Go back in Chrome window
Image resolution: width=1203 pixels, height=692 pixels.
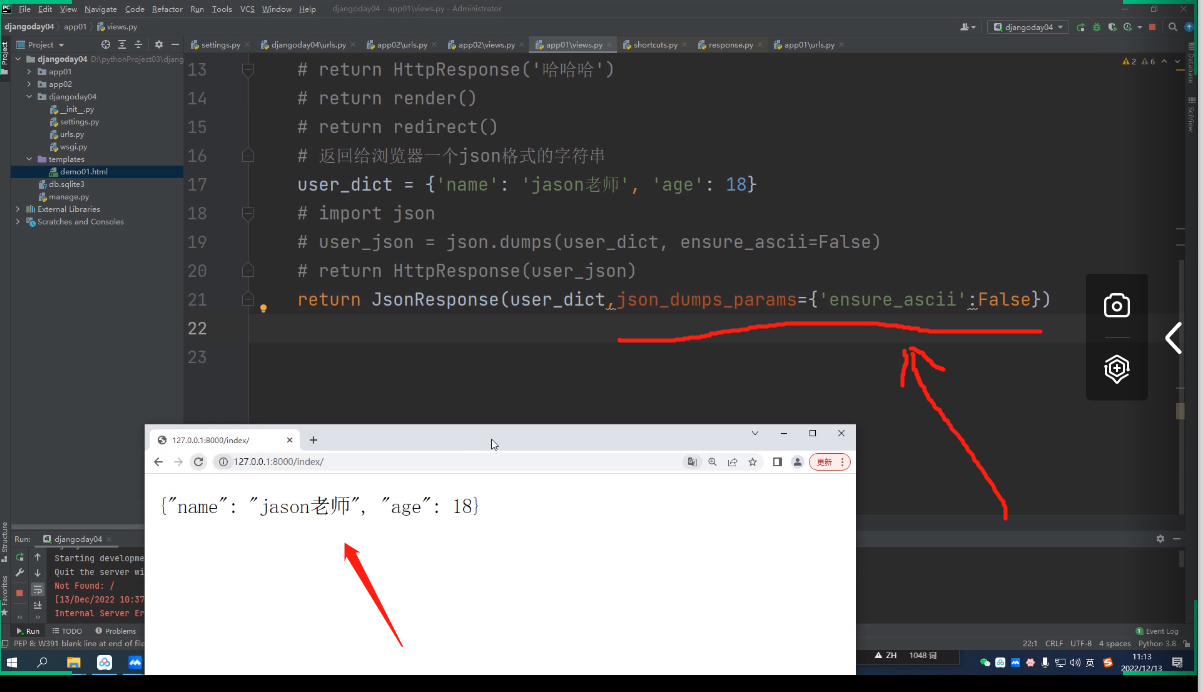coord(158,462)
